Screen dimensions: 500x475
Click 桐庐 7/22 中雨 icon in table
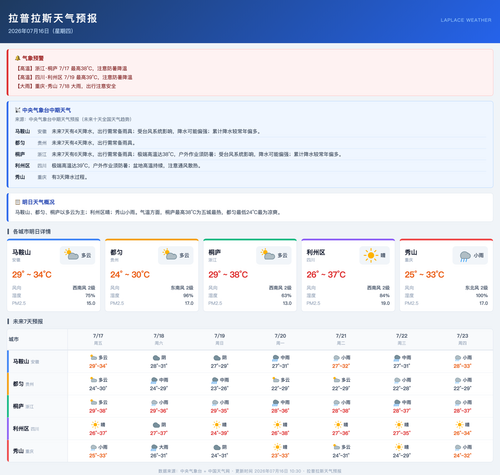pos(397,402)
